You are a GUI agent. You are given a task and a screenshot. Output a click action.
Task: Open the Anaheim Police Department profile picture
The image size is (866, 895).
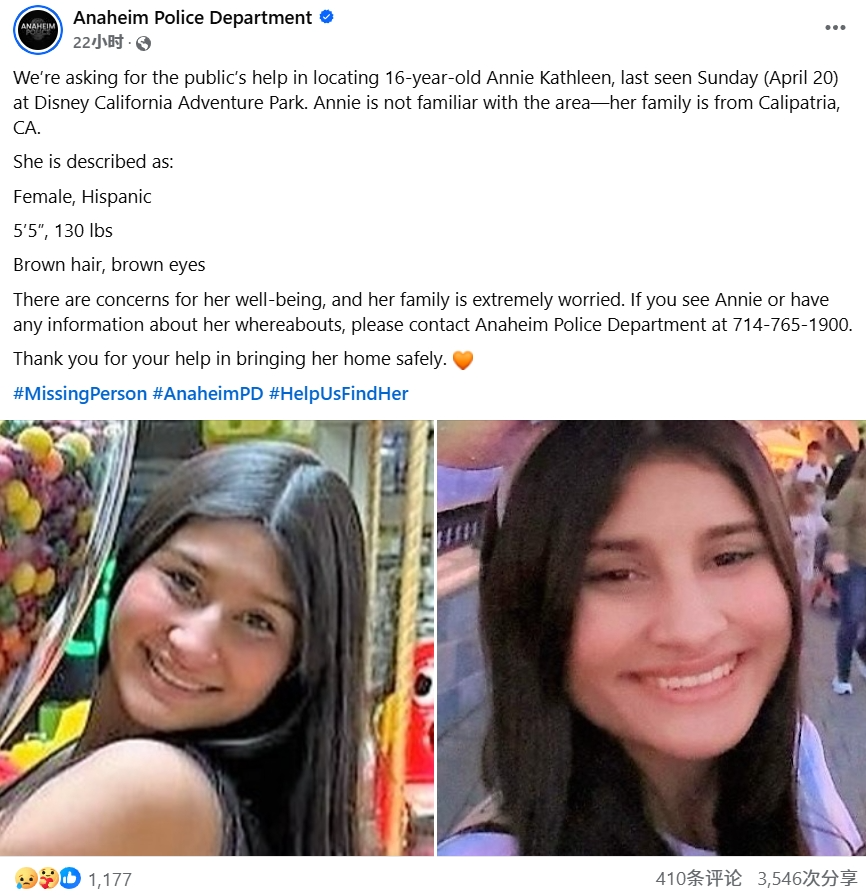point(38,30)
